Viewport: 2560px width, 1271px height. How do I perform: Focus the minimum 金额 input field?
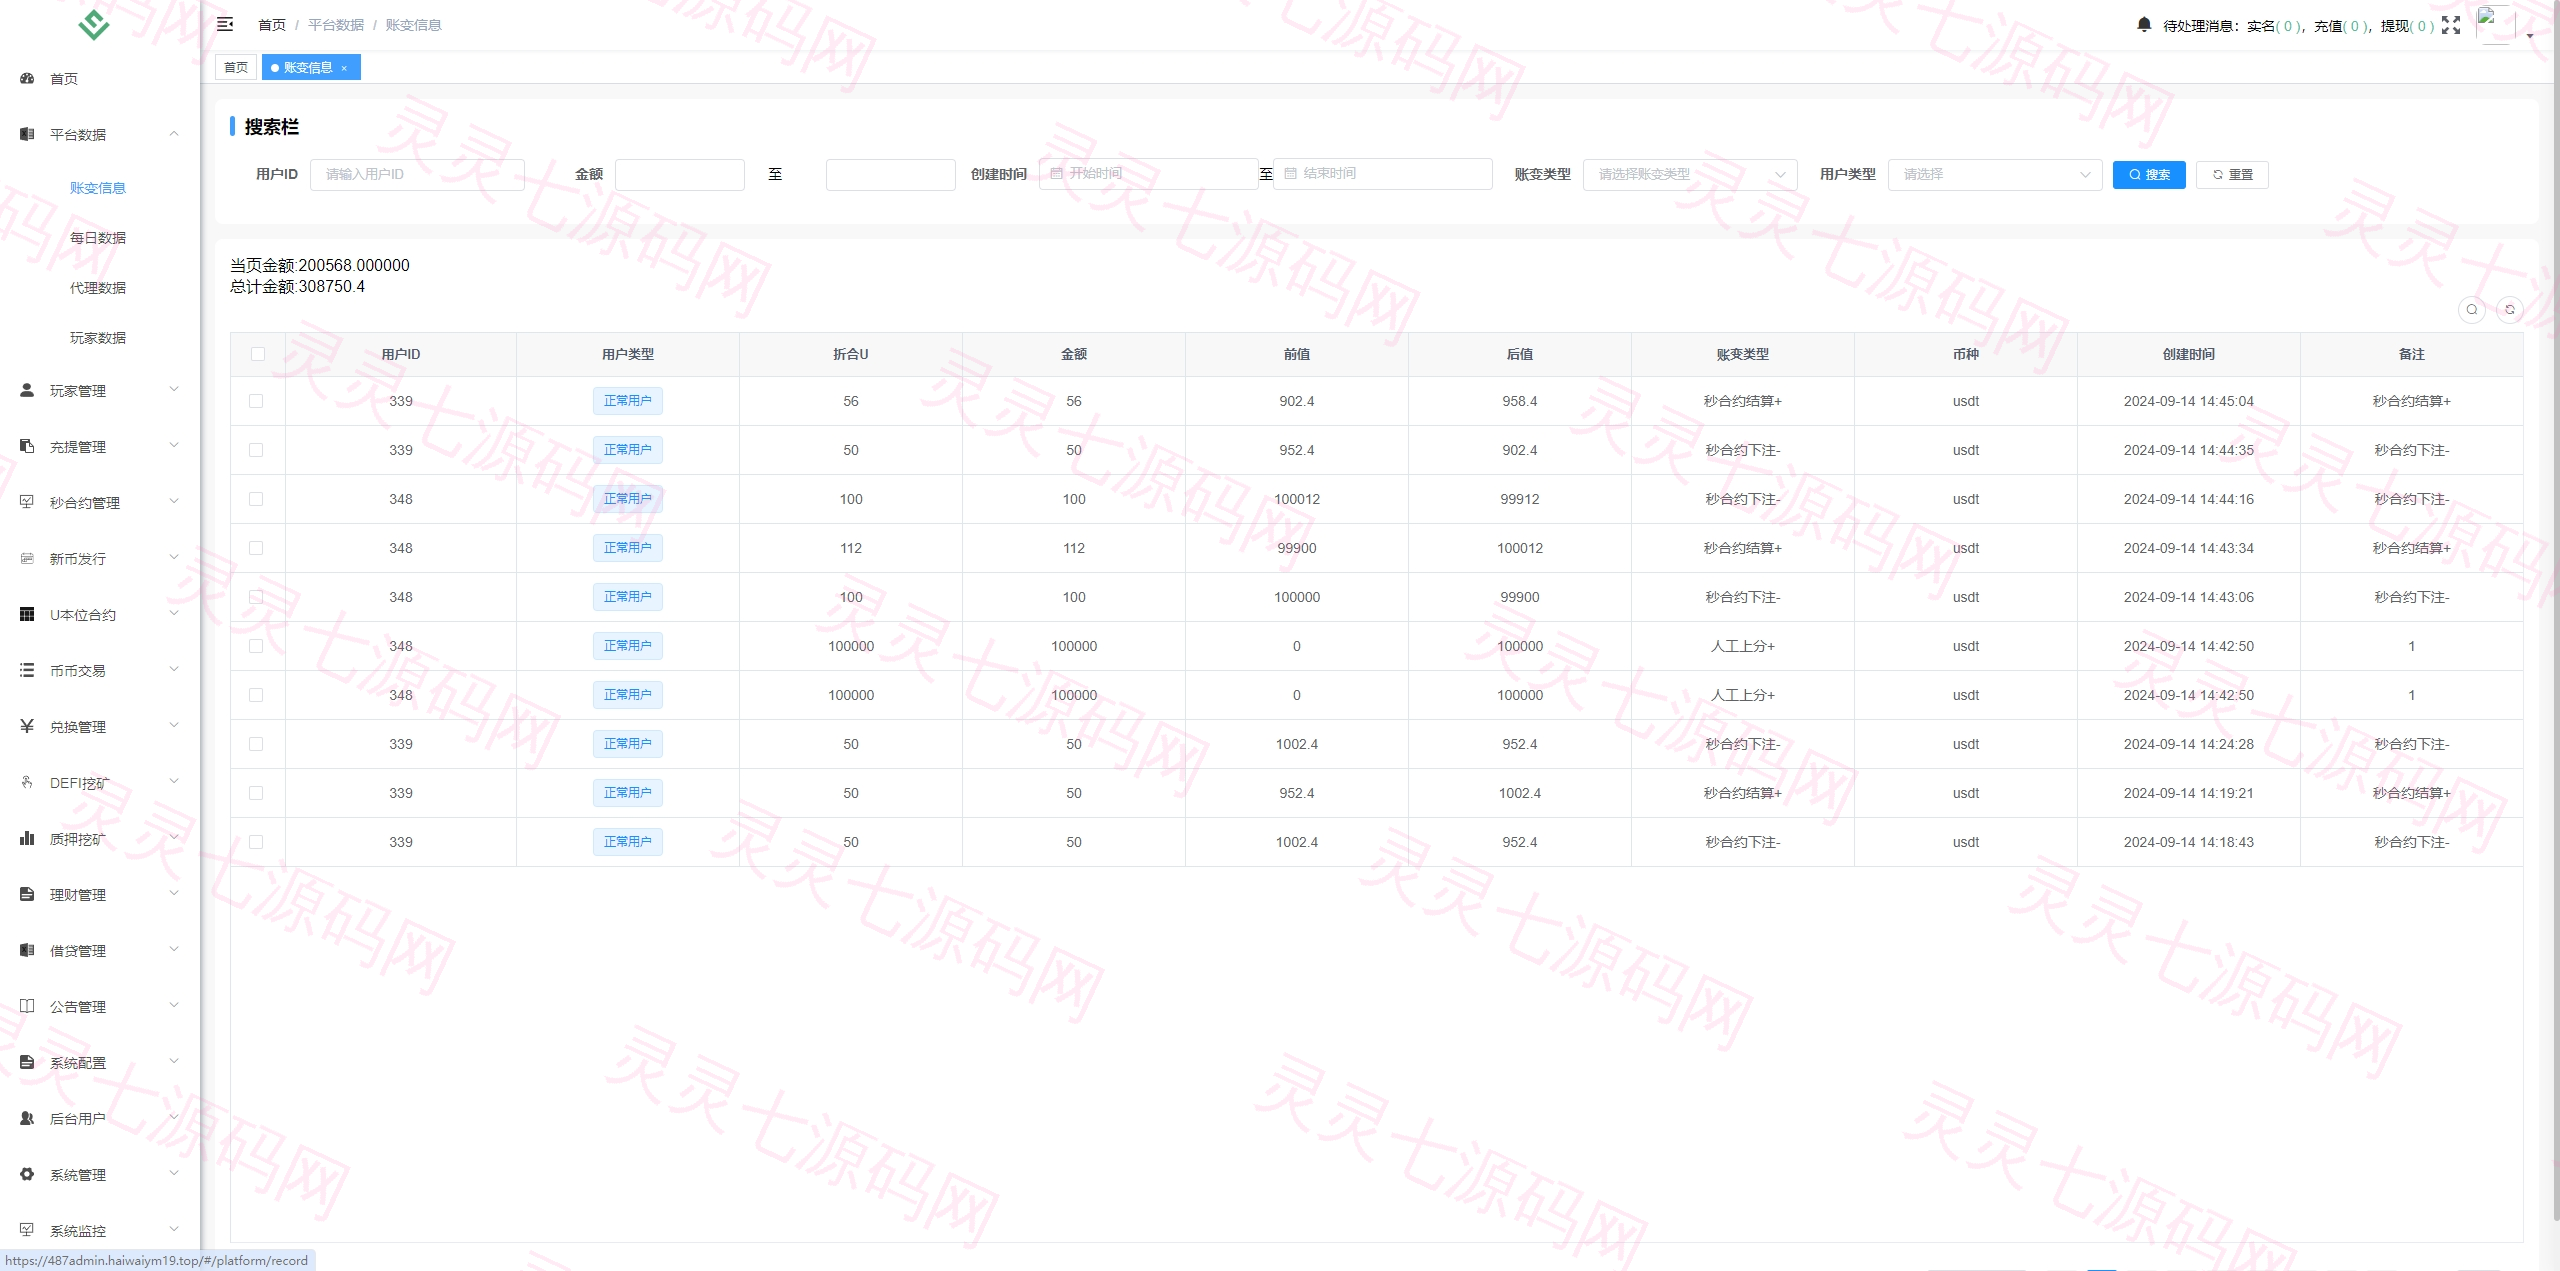point(680,174)
